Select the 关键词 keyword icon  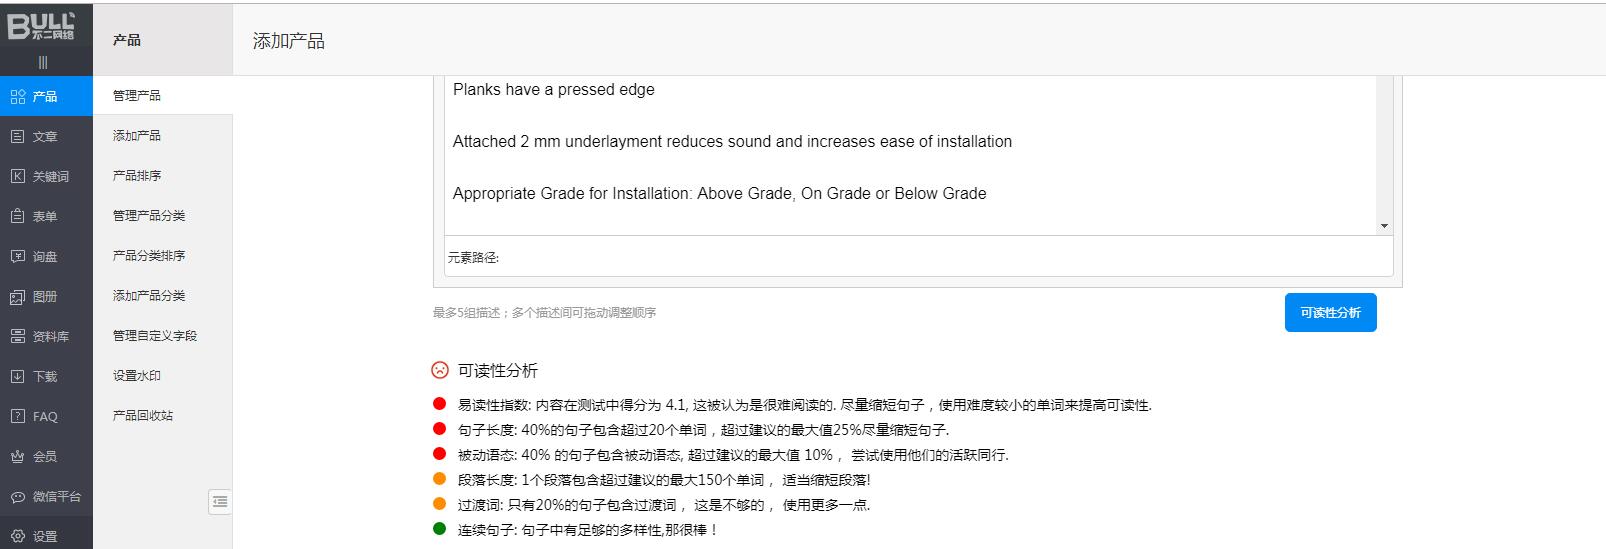tap(18, 177)
